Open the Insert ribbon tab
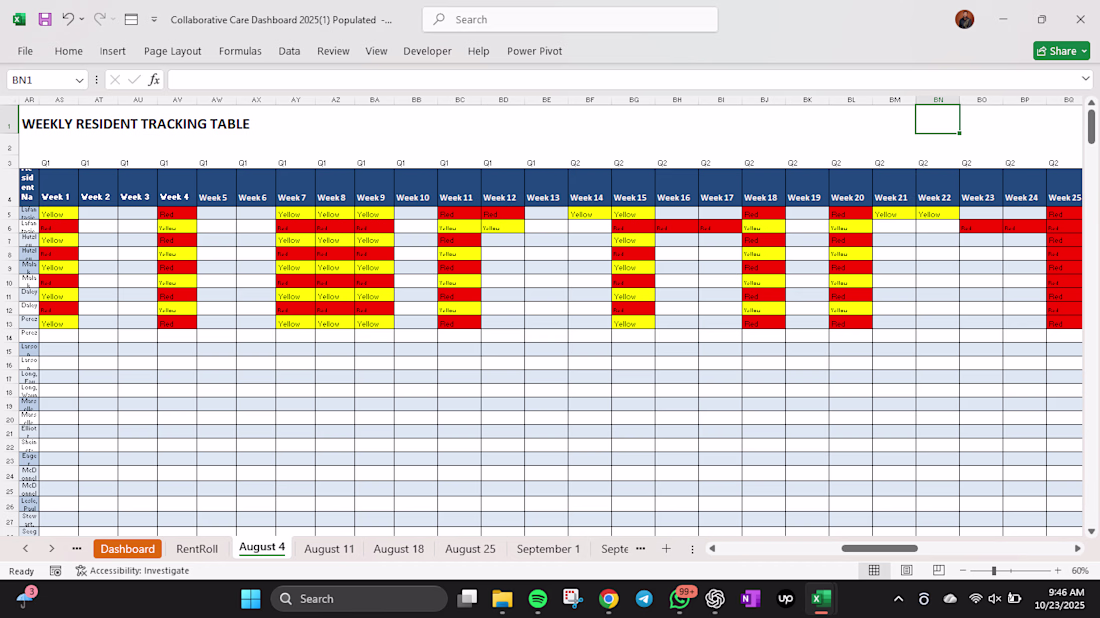This screenshot has width=1100, height=618. (x=112, y=51)
